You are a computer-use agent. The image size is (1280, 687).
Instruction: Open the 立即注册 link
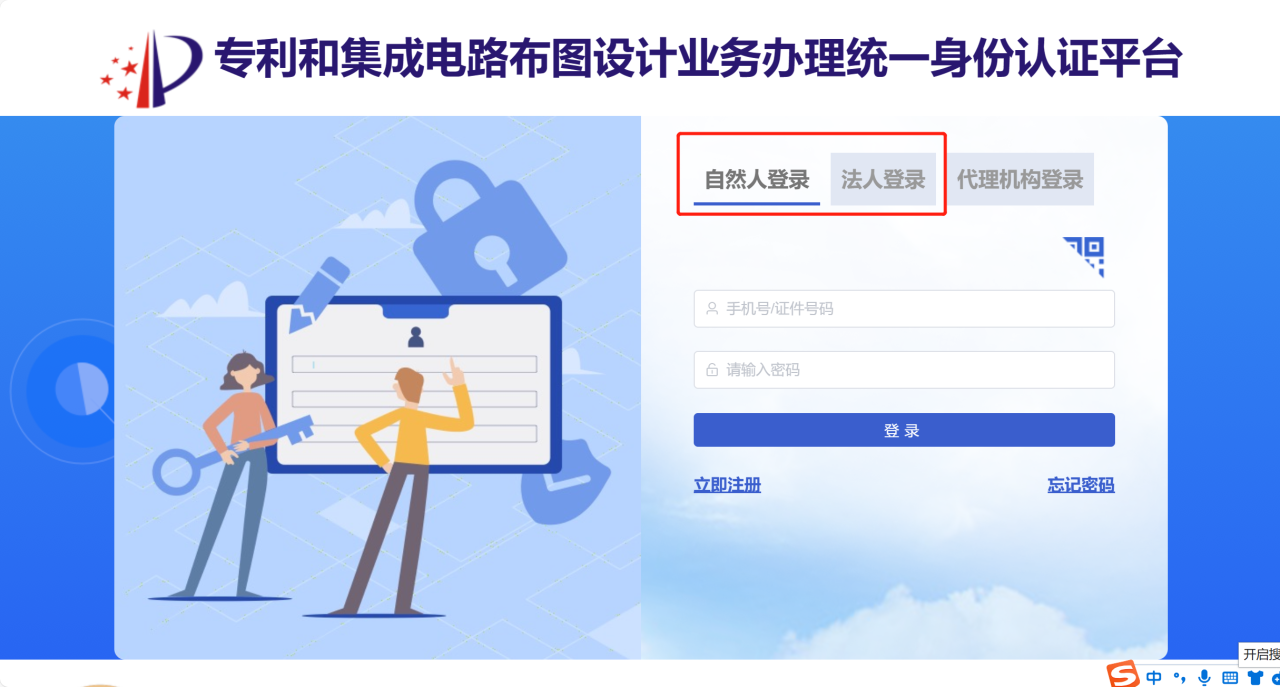point(727,485)
